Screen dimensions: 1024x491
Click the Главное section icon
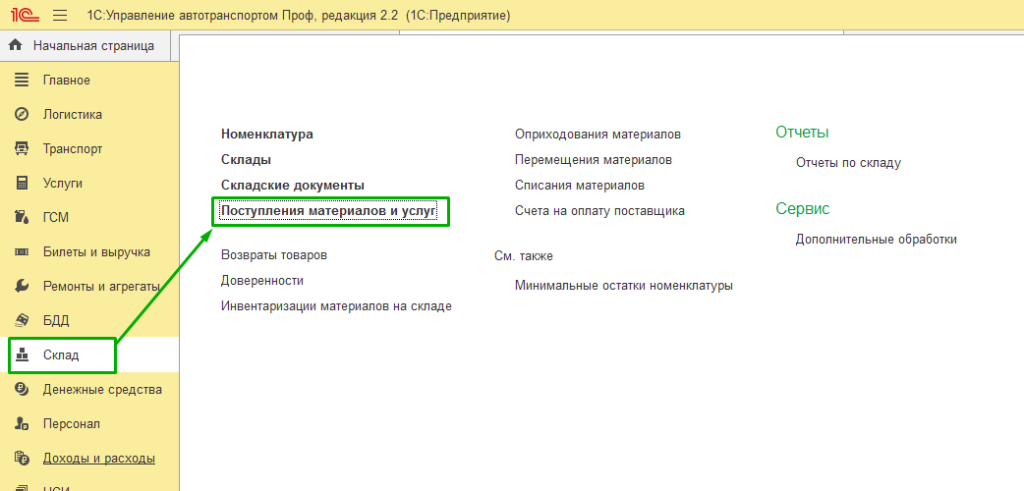coord(21,80)
